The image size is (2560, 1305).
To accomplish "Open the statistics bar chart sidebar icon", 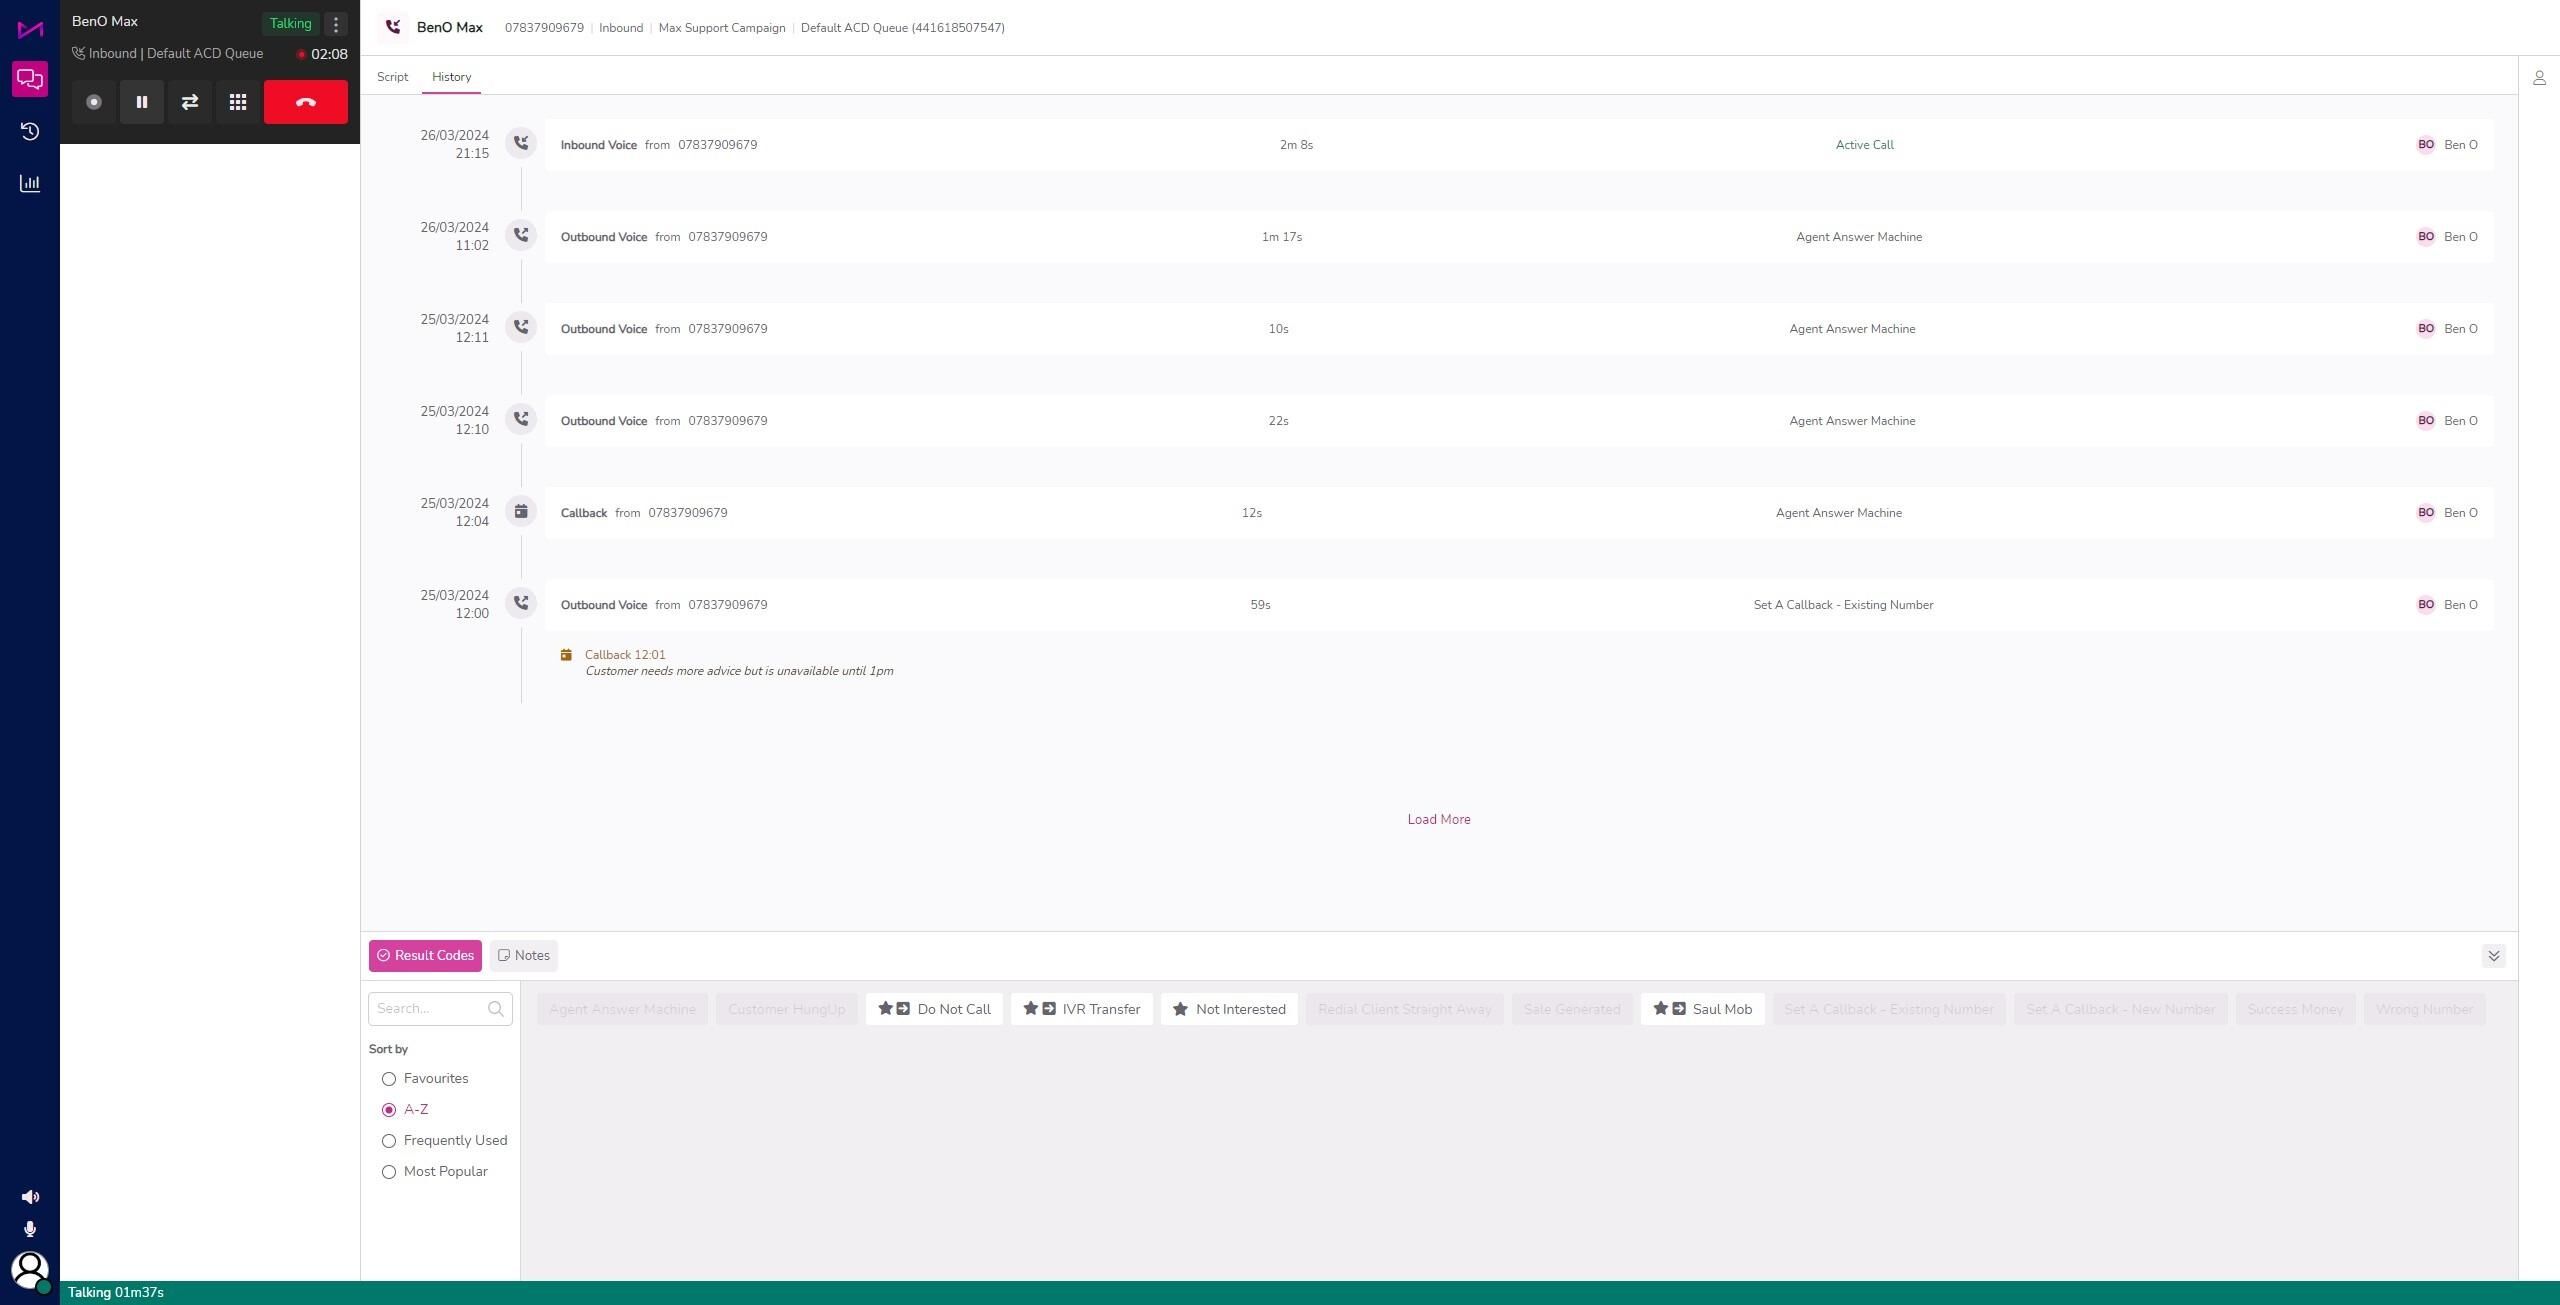I will click(30, 183).
